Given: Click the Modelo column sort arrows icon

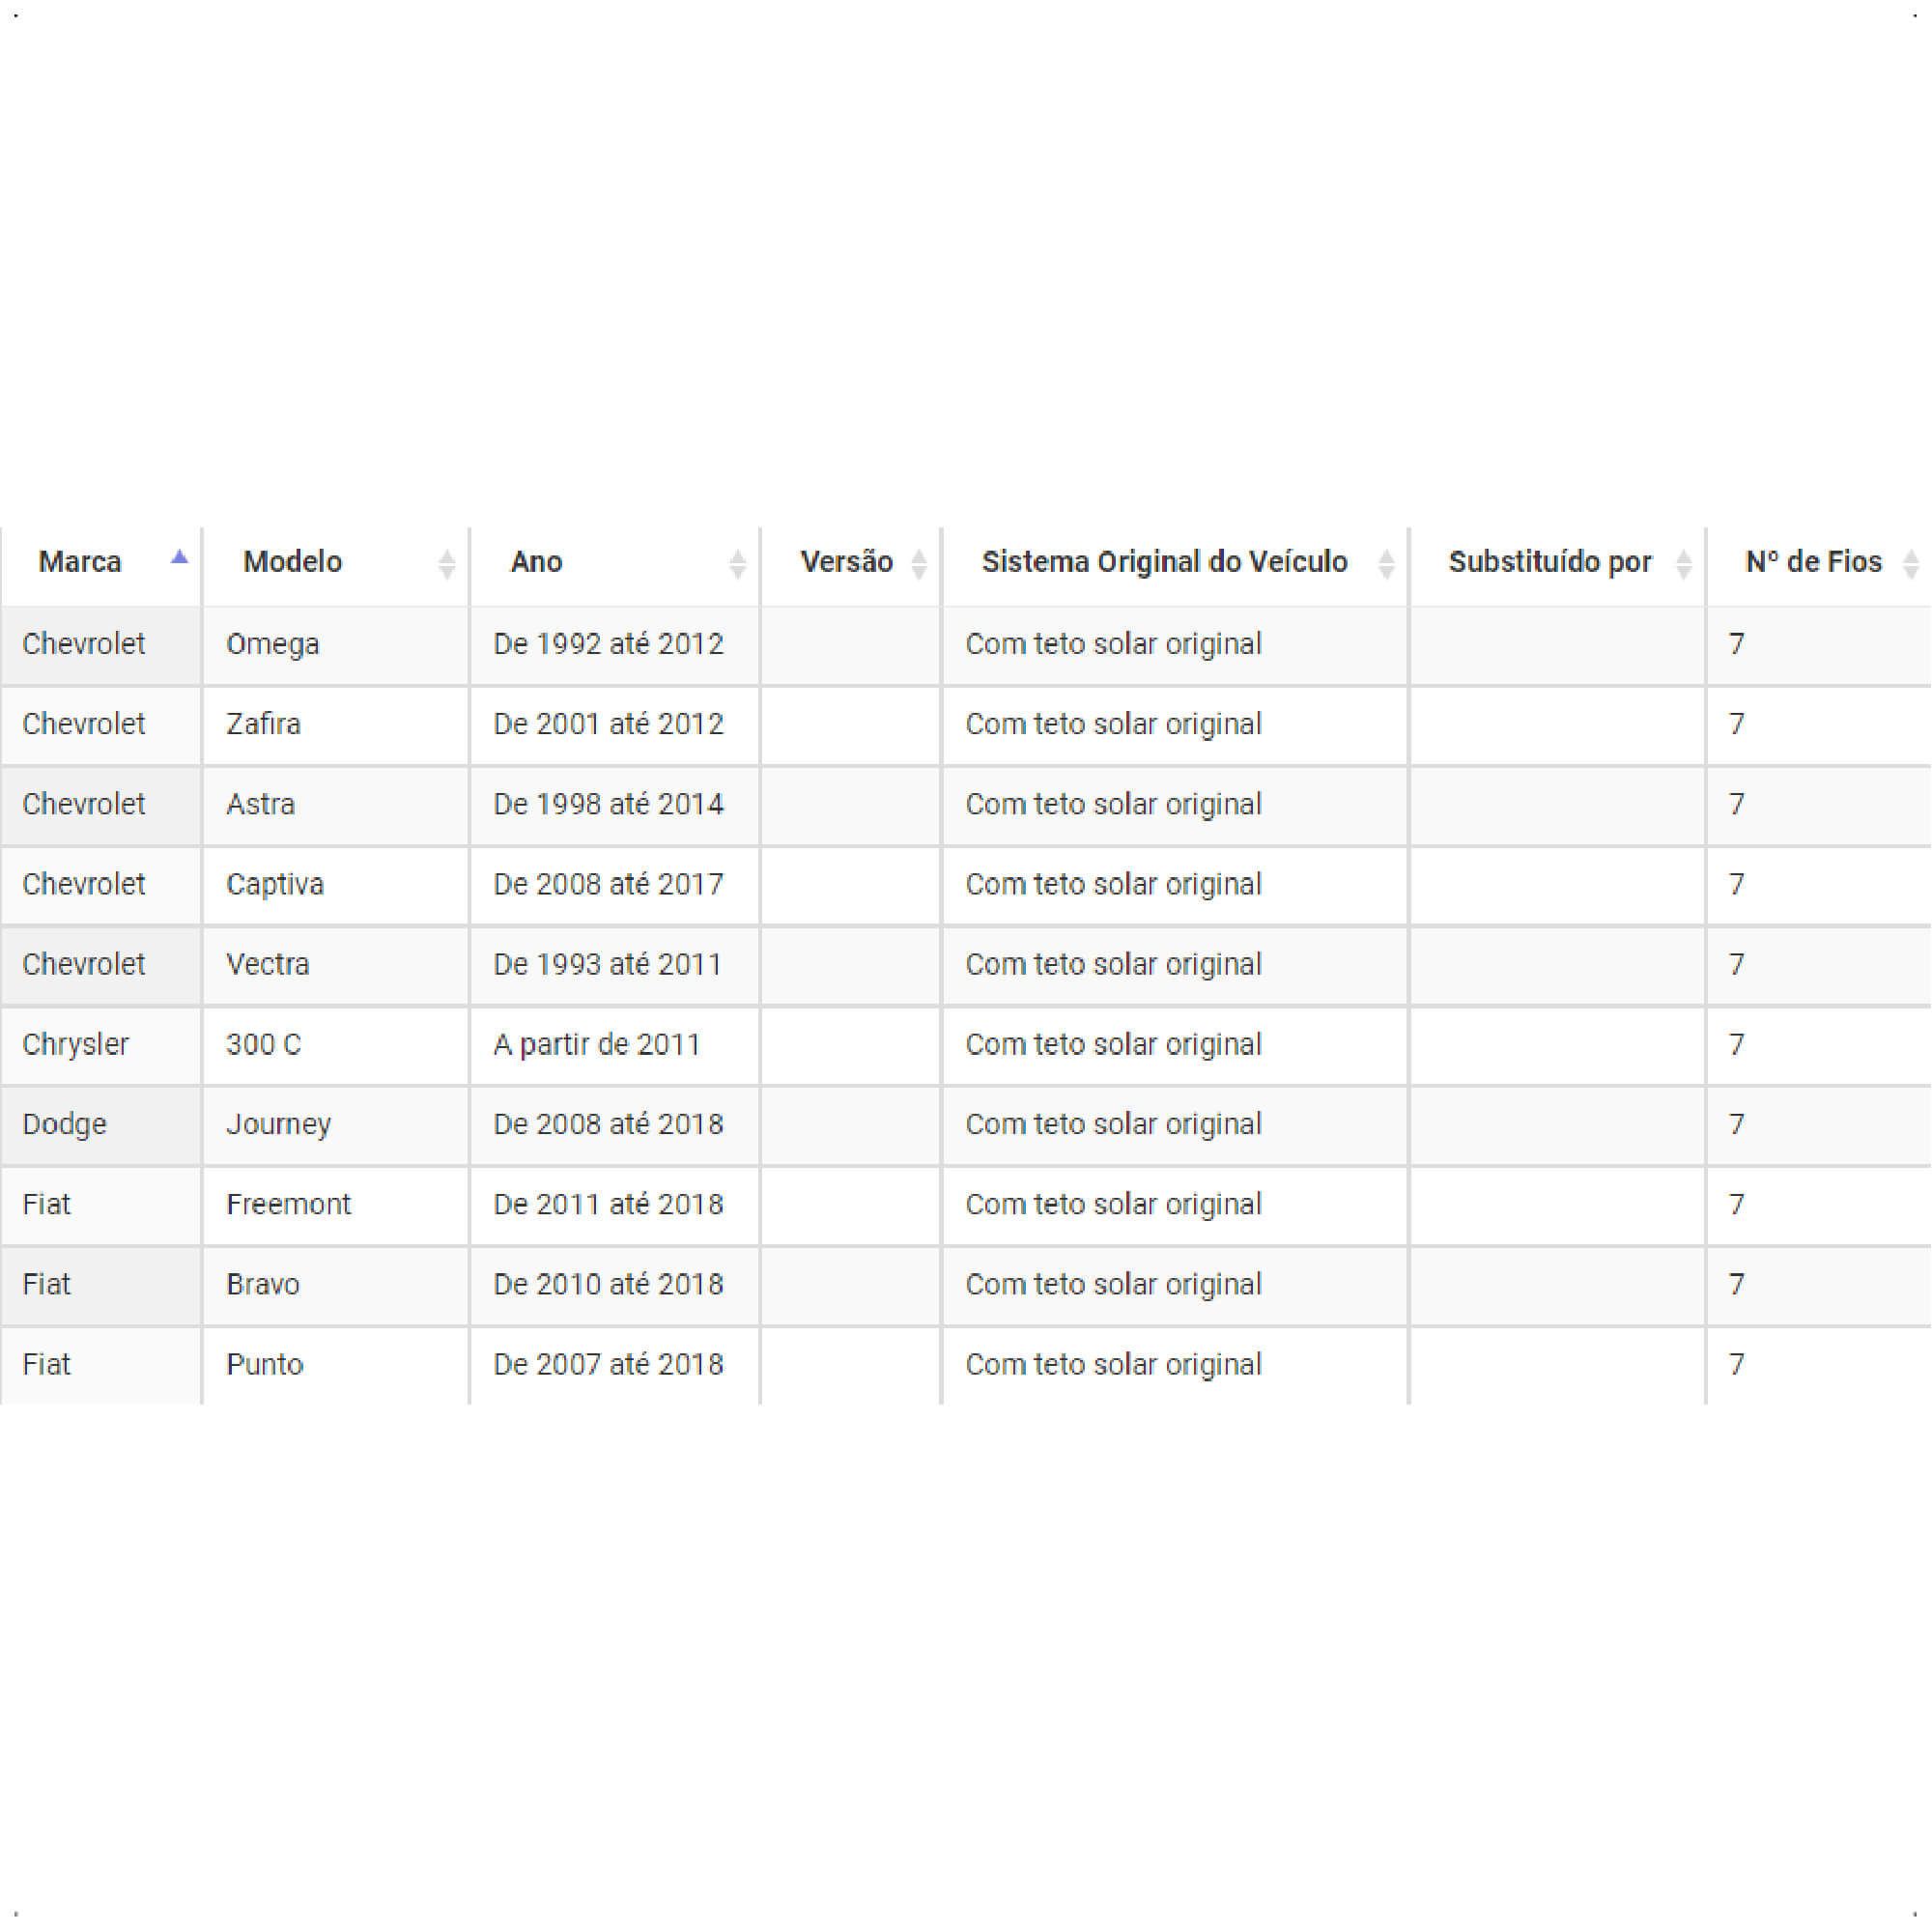Looking at the screenshot, I should point(447,564).
